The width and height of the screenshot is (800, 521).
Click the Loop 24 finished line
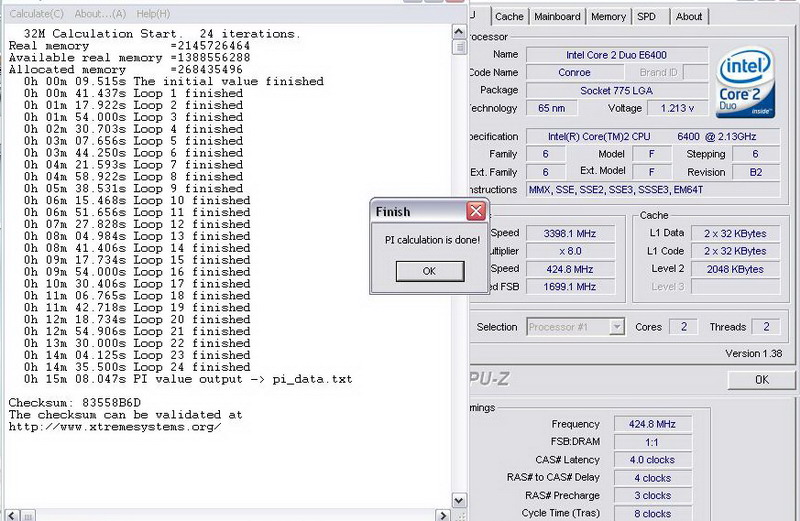(137, 367)
